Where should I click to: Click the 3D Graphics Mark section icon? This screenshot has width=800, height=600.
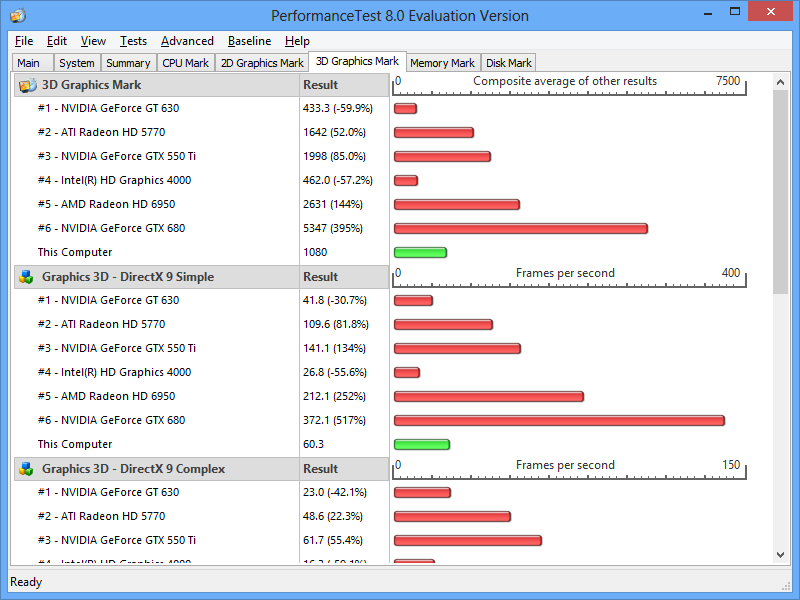28,85
